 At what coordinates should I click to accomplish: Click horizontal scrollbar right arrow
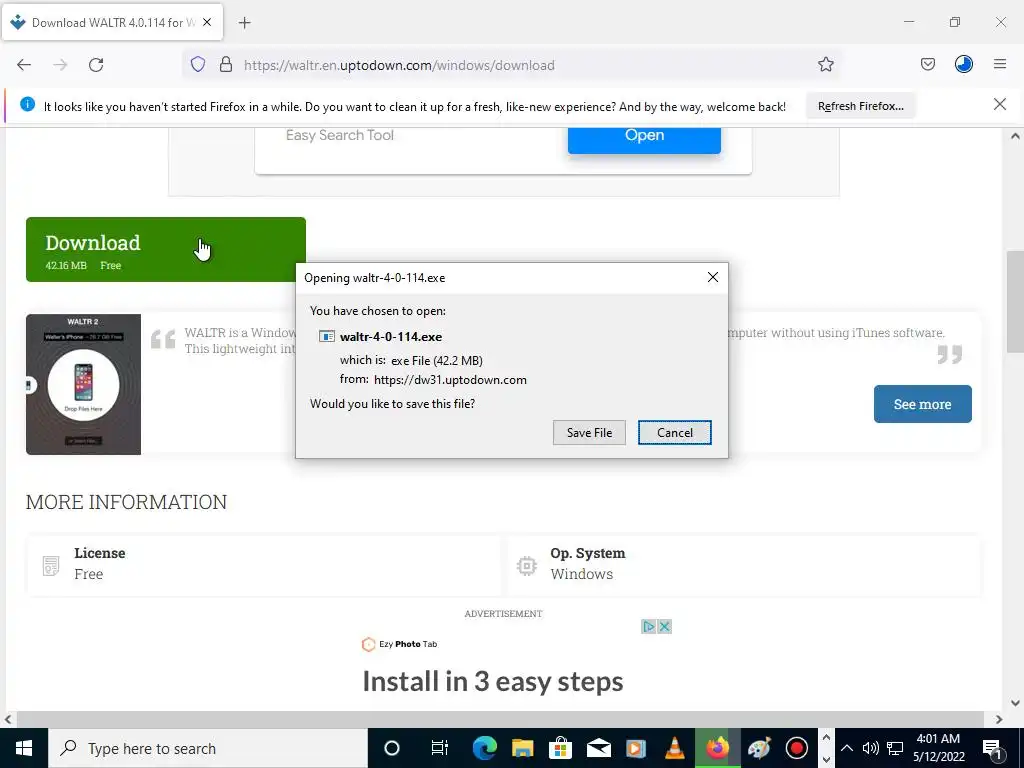999,719
